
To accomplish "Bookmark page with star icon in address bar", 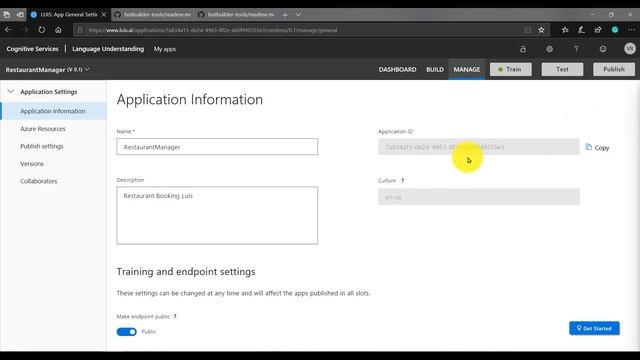I will (541, 30).
